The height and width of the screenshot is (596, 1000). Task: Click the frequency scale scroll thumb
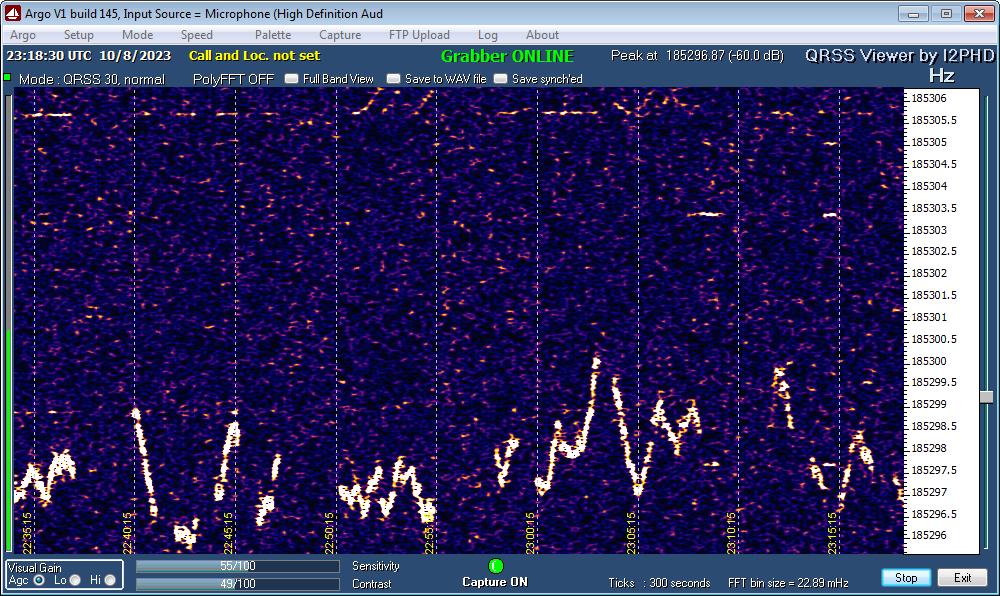click(987, 396)
